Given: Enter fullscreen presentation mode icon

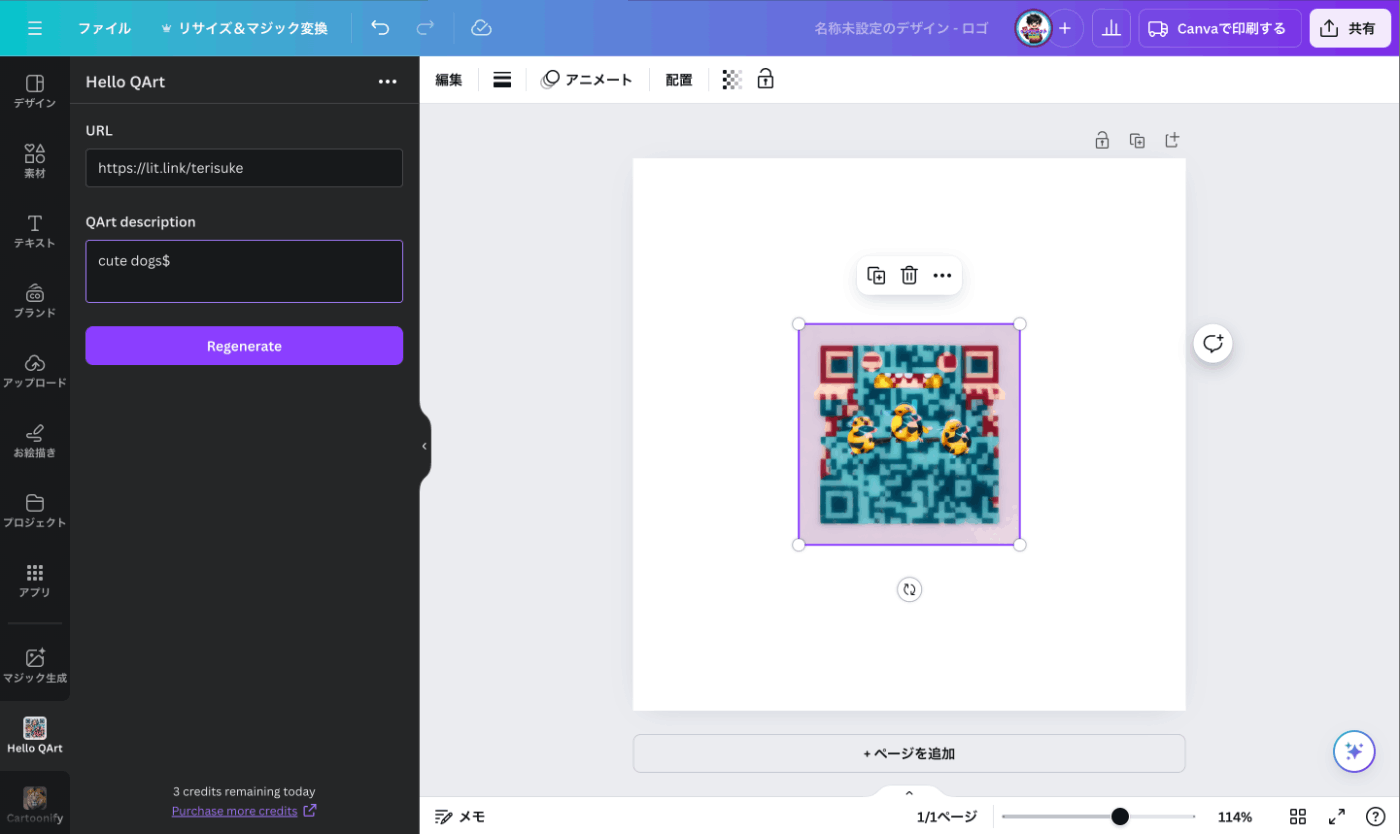Looking at the screenshot, I should click(x=1337, y=817).
